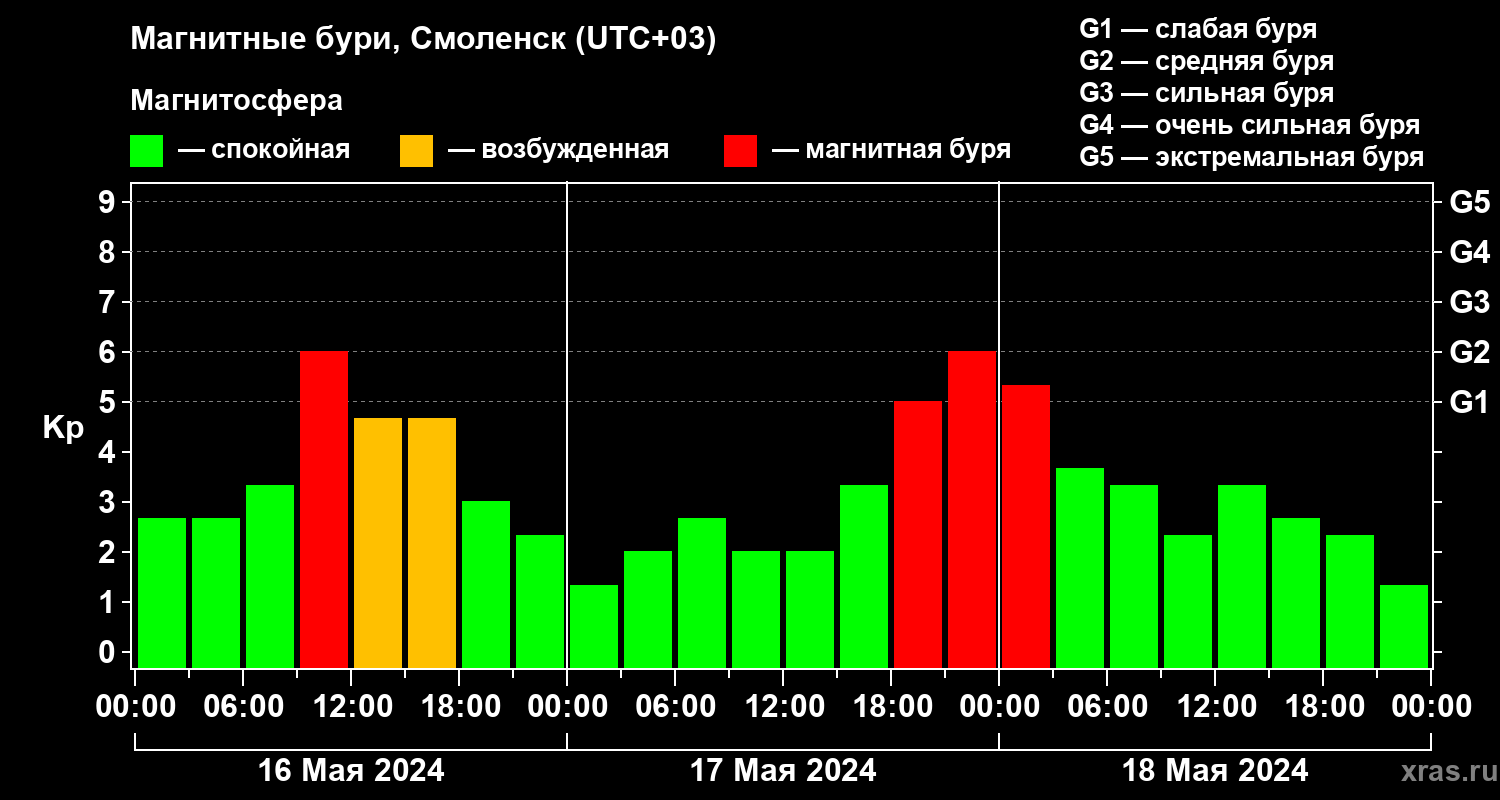Click the green 15:00–18:00 bar on 17 May
This screenshot has width=1500, height=800.
[864, 577]
